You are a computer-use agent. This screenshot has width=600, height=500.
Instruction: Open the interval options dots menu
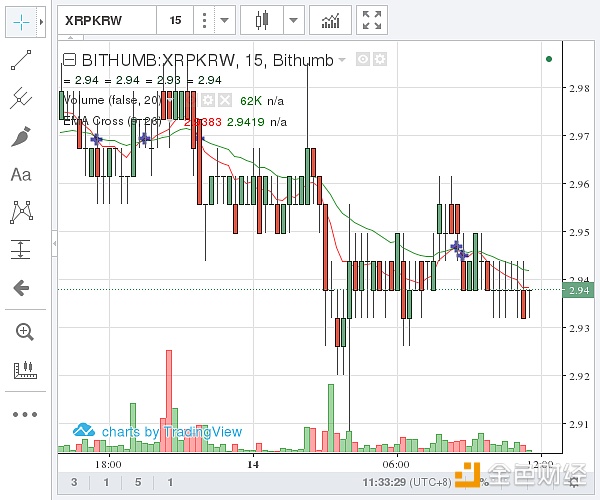click(204, 20)
